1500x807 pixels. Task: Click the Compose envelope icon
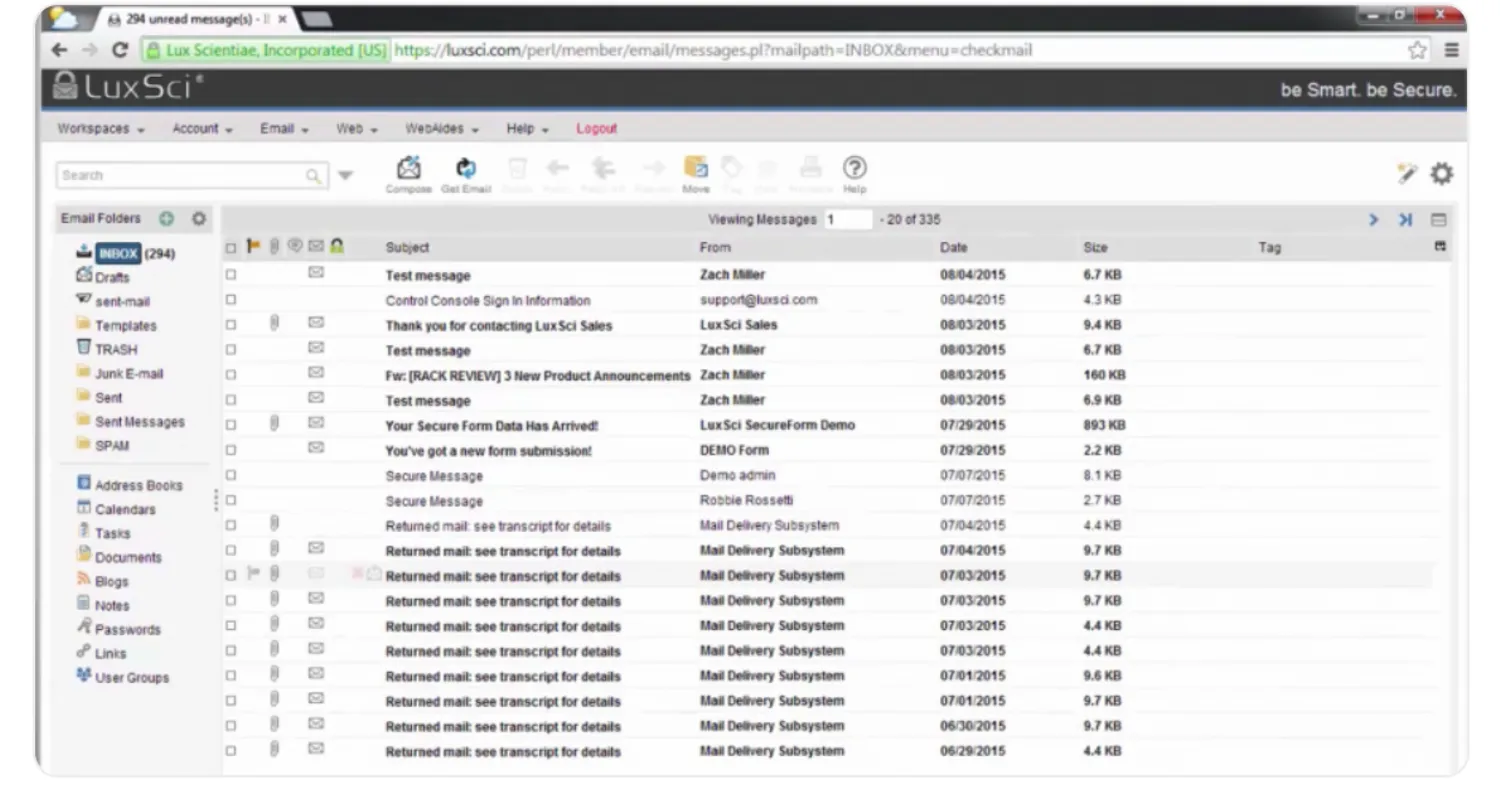[x=408, y=168]
